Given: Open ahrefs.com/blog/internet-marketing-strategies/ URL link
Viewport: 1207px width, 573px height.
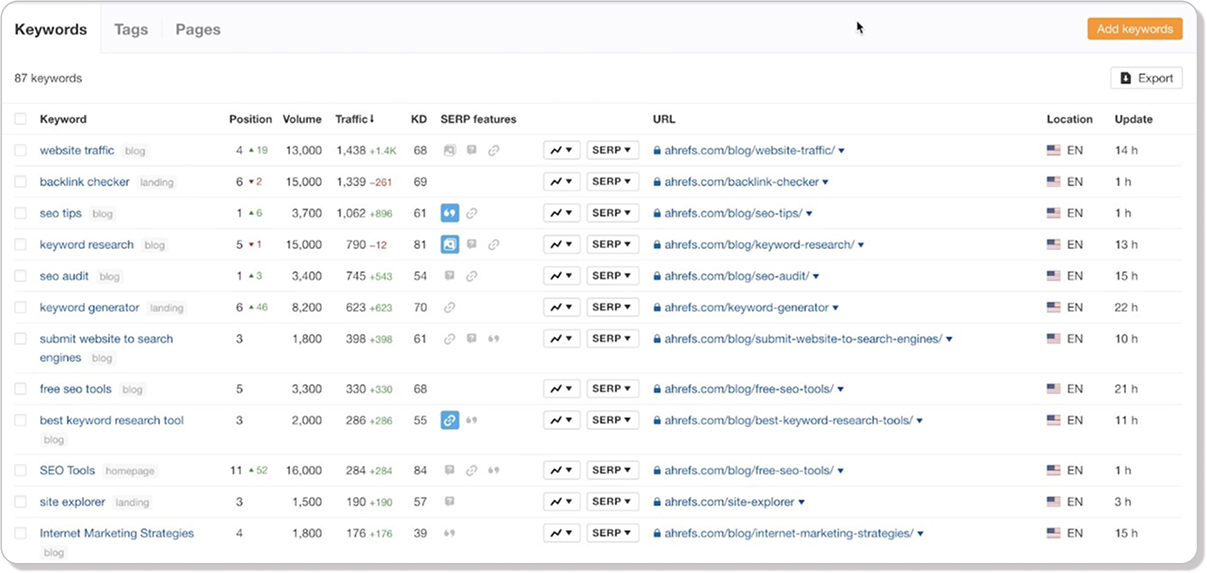Looking at the screenshot, I should point(789,533).
